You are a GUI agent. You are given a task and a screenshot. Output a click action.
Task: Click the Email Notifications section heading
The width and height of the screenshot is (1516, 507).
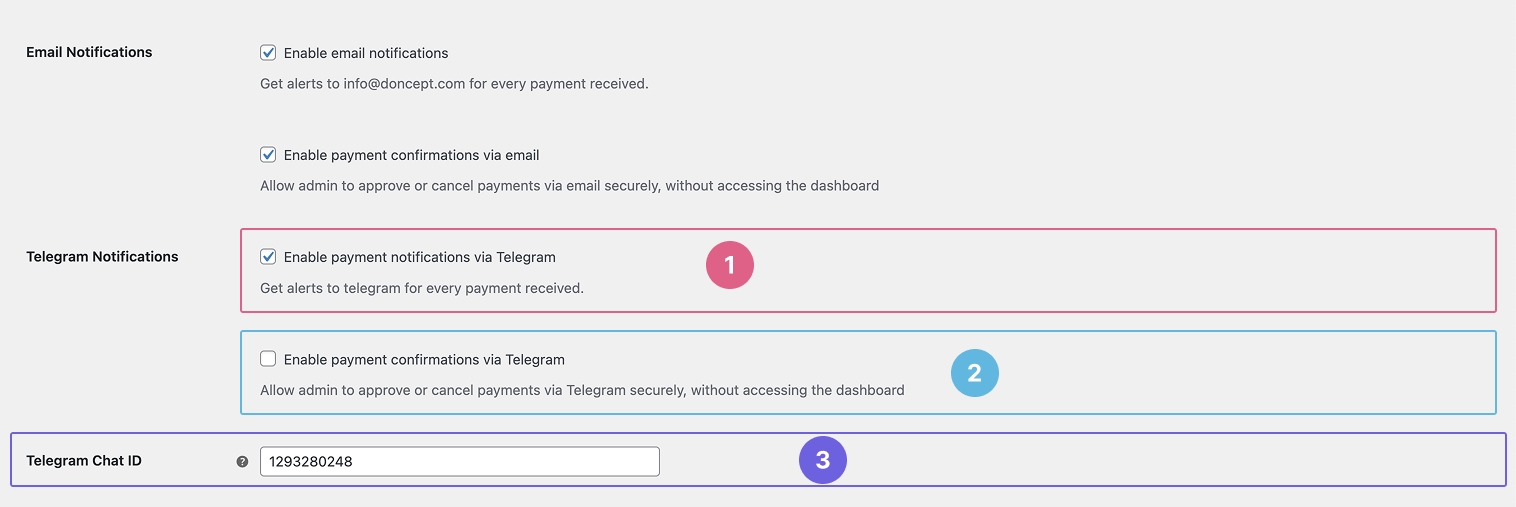[89, 52]
